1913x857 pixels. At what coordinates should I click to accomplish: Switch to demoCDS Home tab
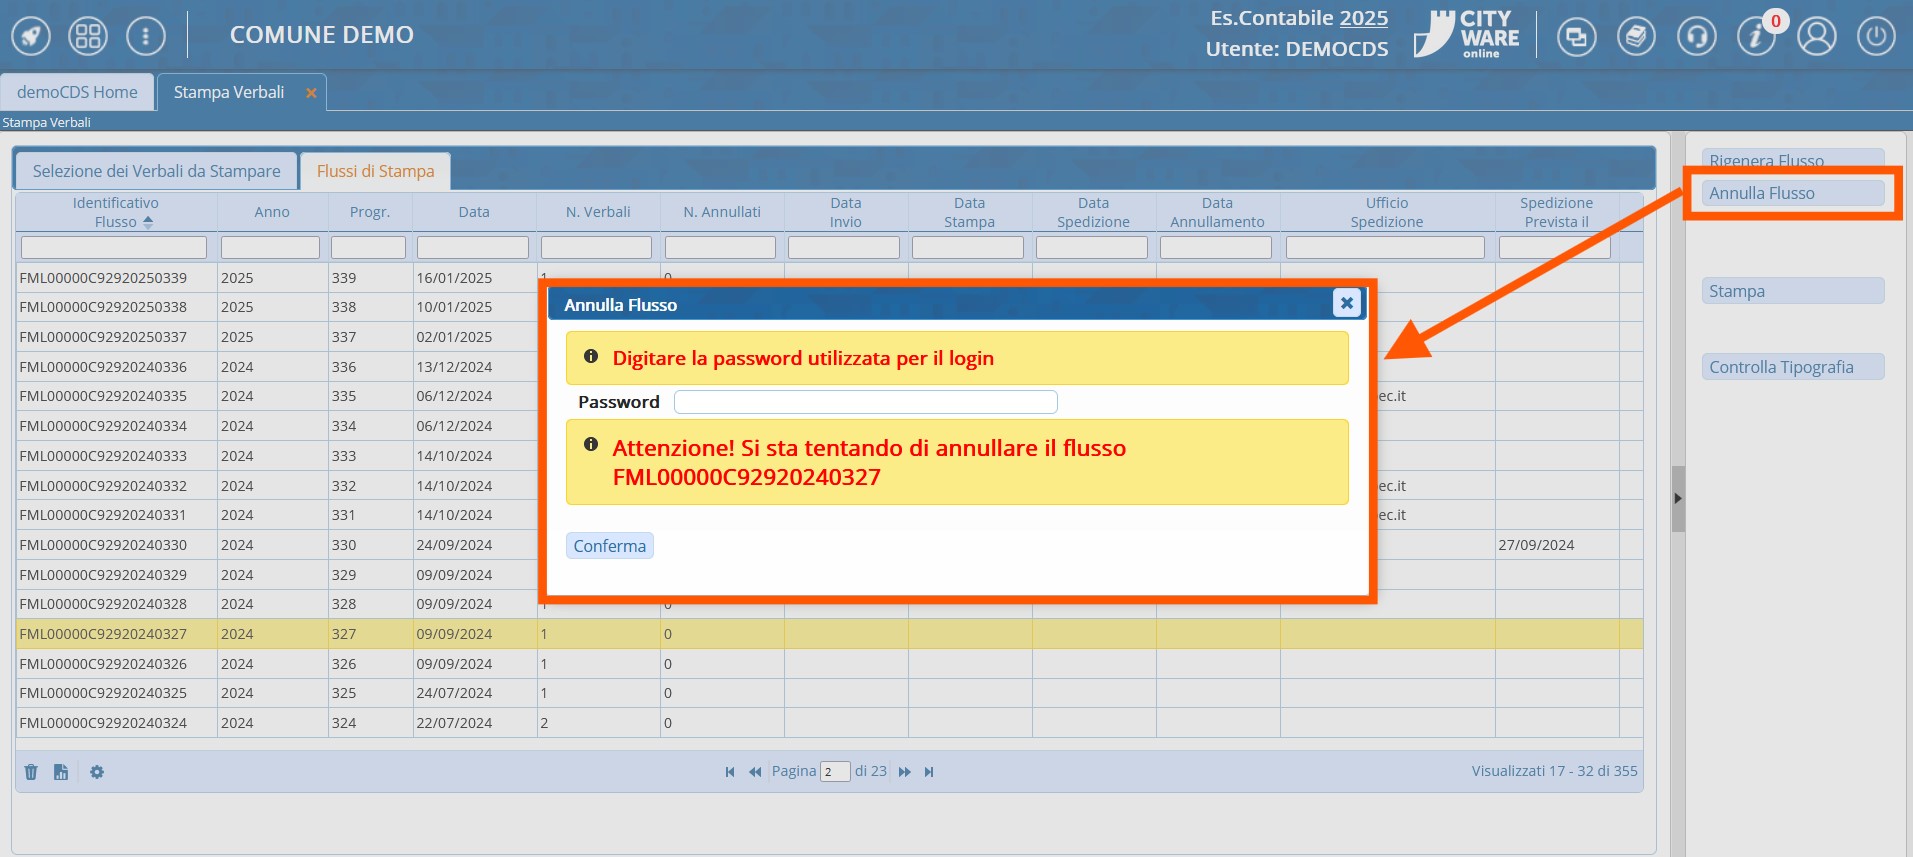click(x=77, y=92)
